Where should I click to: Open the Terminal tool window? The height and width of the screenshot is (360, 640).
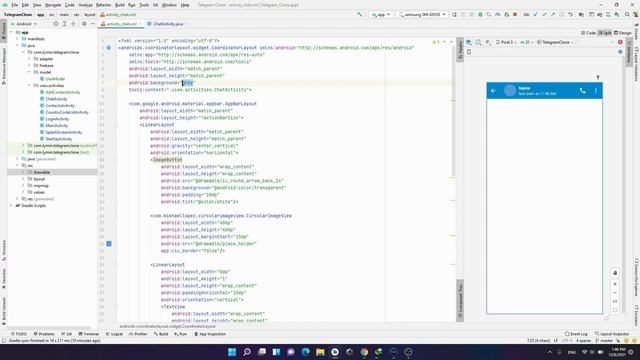tap(89, 334)
